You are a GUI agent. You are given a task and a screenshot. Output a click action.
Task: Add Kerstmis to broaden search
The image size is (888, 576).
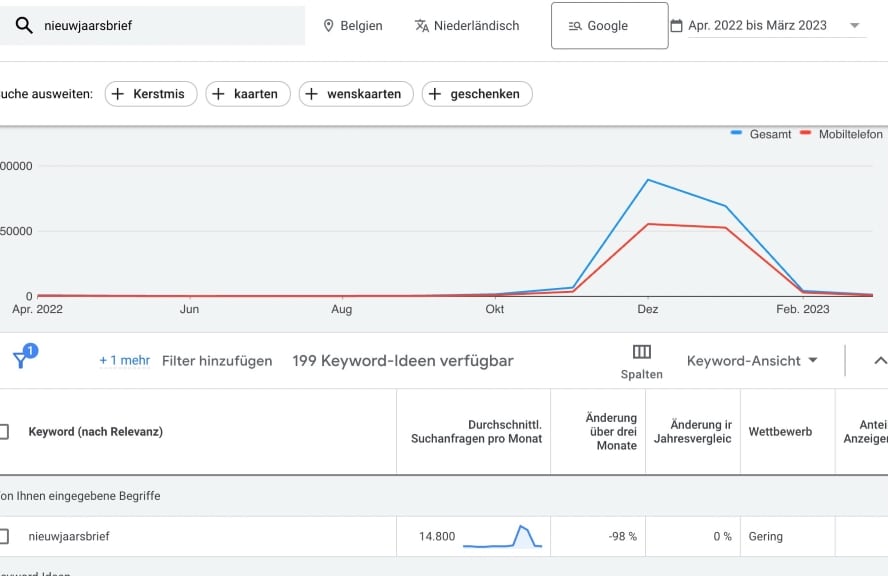tap(151, 94)
